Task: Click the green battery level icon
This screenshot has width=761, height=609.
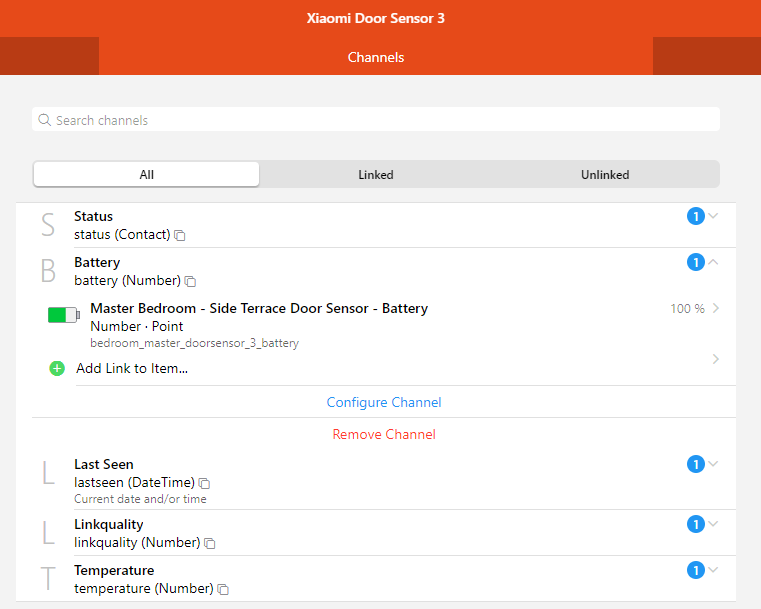Action: tap(63, 316)
